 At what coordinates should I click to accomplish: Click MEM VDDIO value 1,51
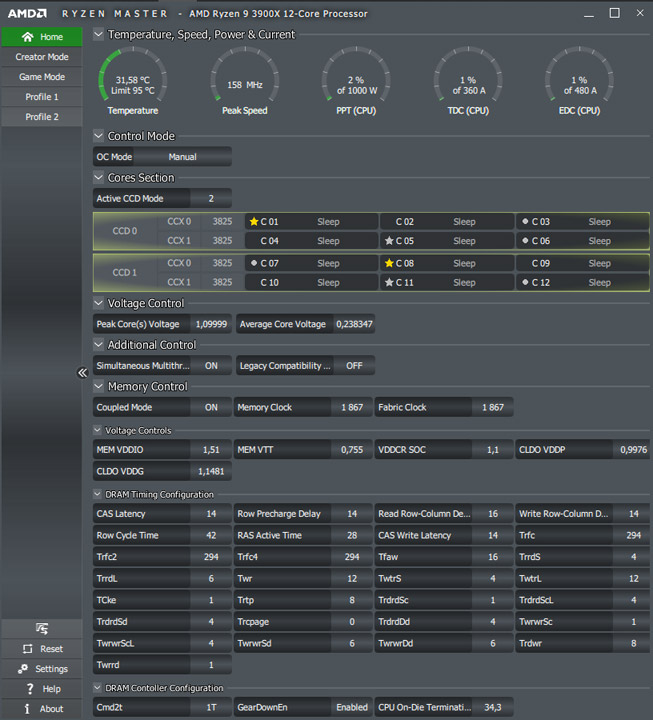(211, 450)
